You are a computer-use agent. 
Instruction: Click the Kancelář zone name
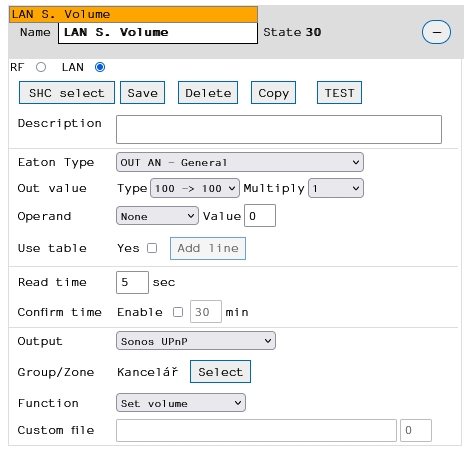pyautogui.click(x=148, y=371)
